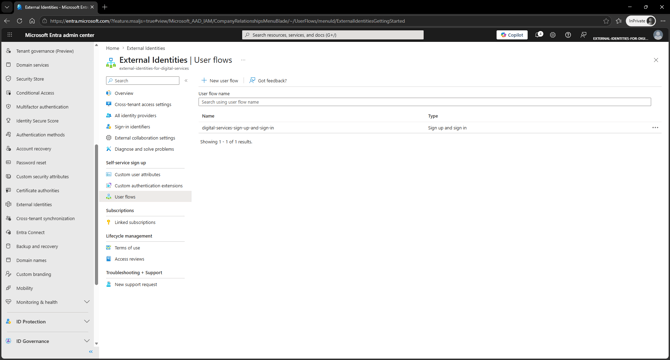Select User flows menu item
The width and height of the screenshot is (670, 360).
tap(145, 197)
